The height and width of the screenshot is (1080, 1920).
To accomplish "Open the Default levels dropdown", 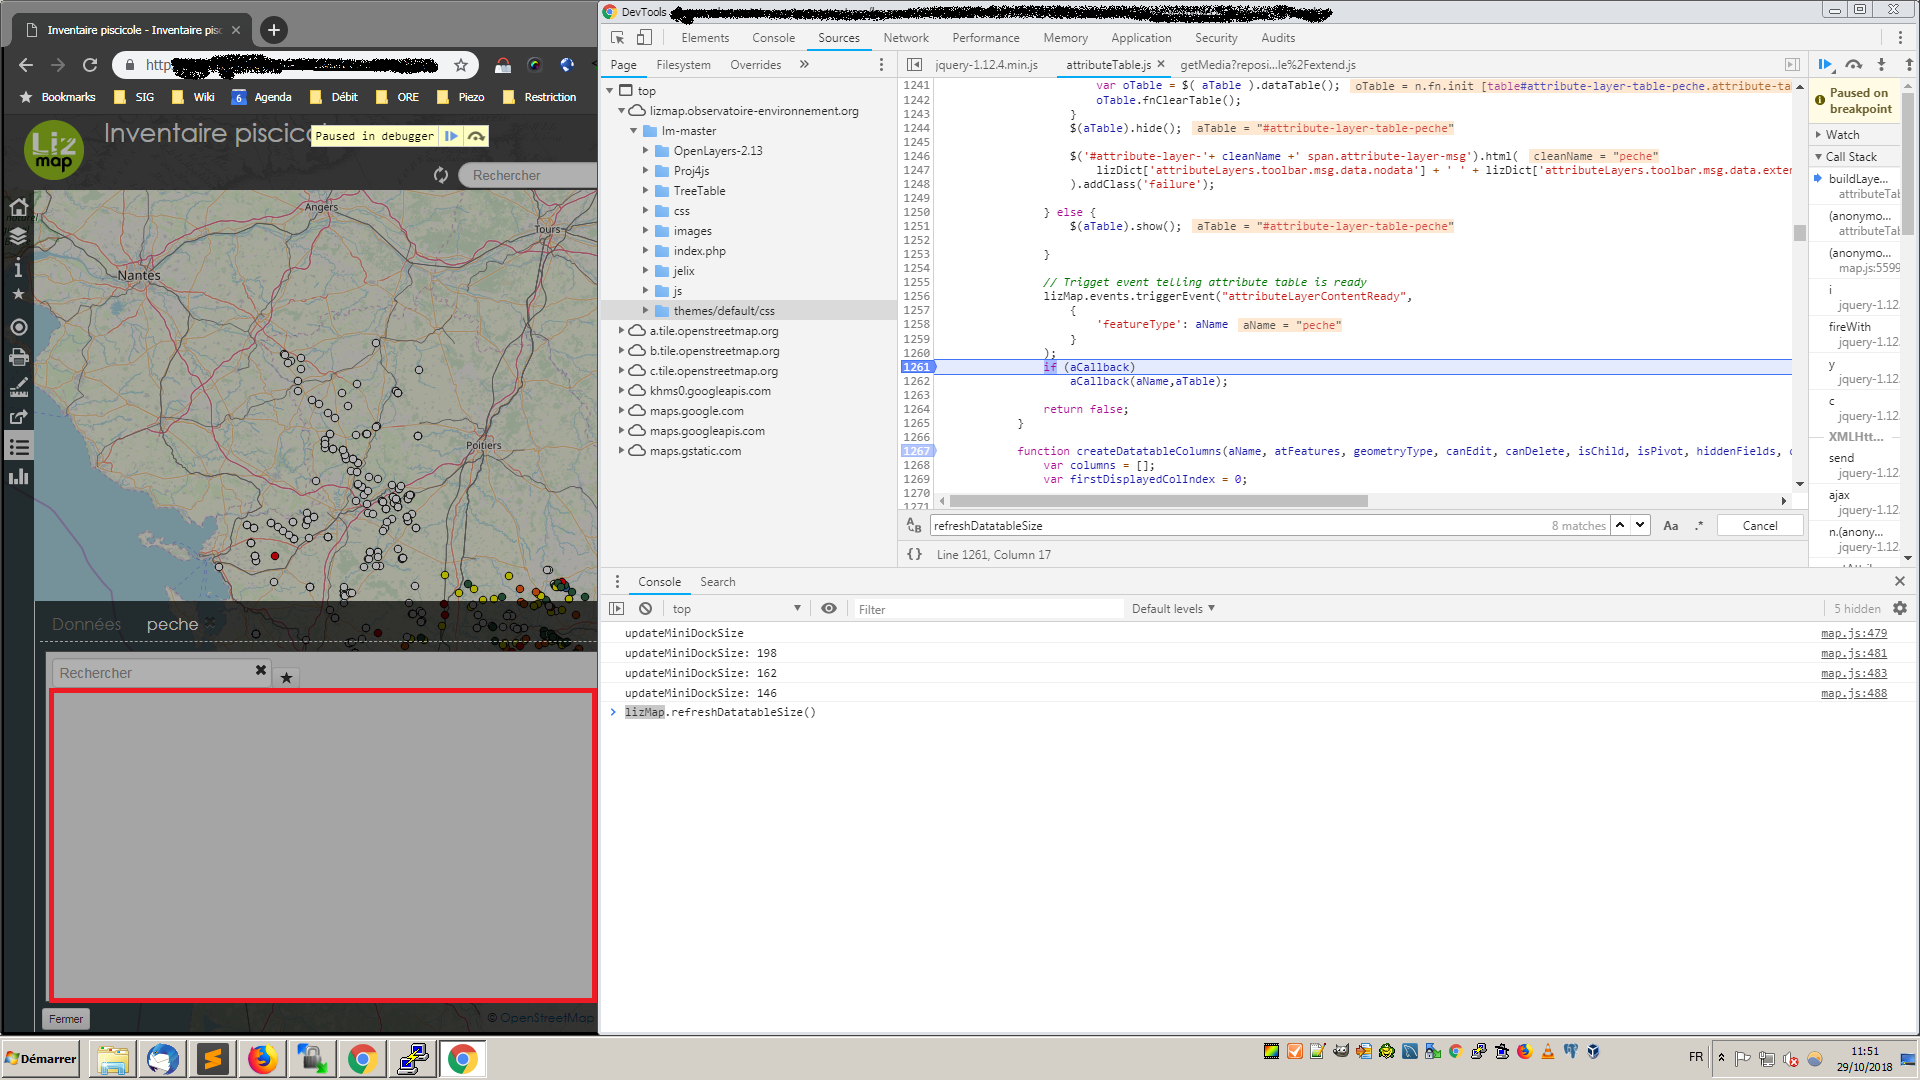I will 1171,608.
